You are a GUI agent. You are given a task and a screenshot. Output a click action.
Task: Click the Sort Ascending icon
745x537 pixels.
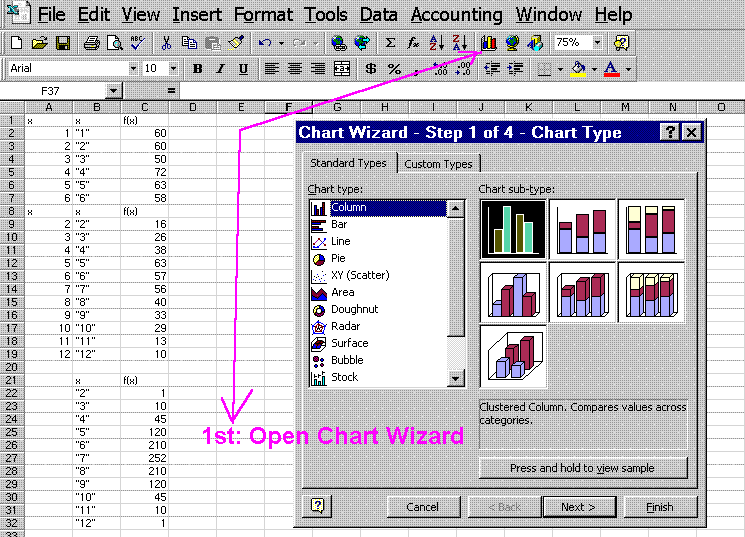436,43
